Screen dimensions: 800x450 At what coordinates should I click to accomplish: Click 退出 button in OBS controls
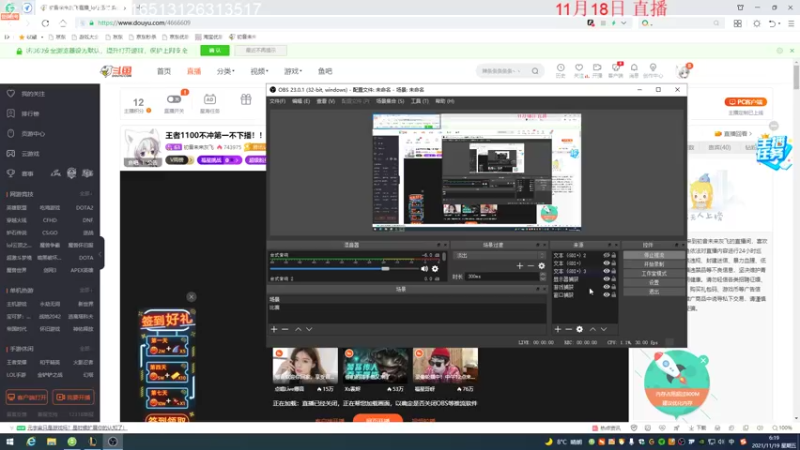click(x=654, y=292)
